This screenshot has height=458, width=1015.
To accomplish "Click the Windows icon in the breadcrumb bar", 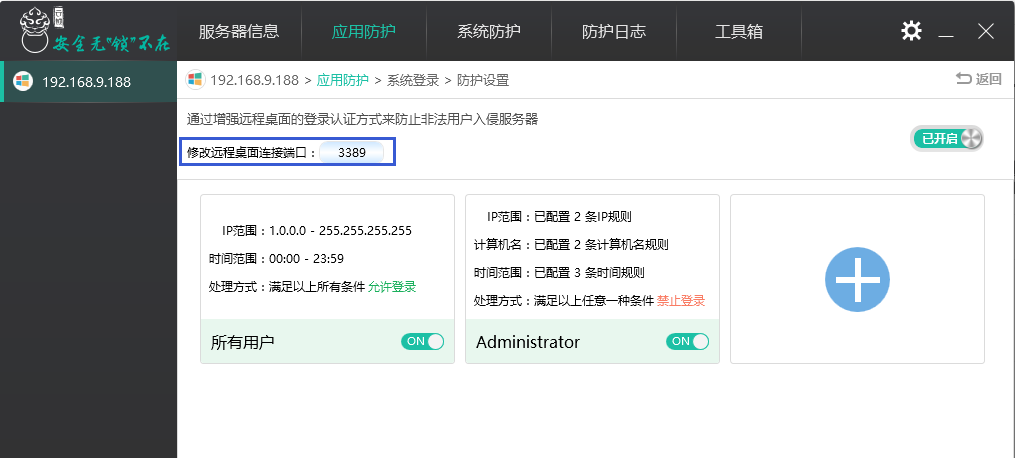I will 195,80.
